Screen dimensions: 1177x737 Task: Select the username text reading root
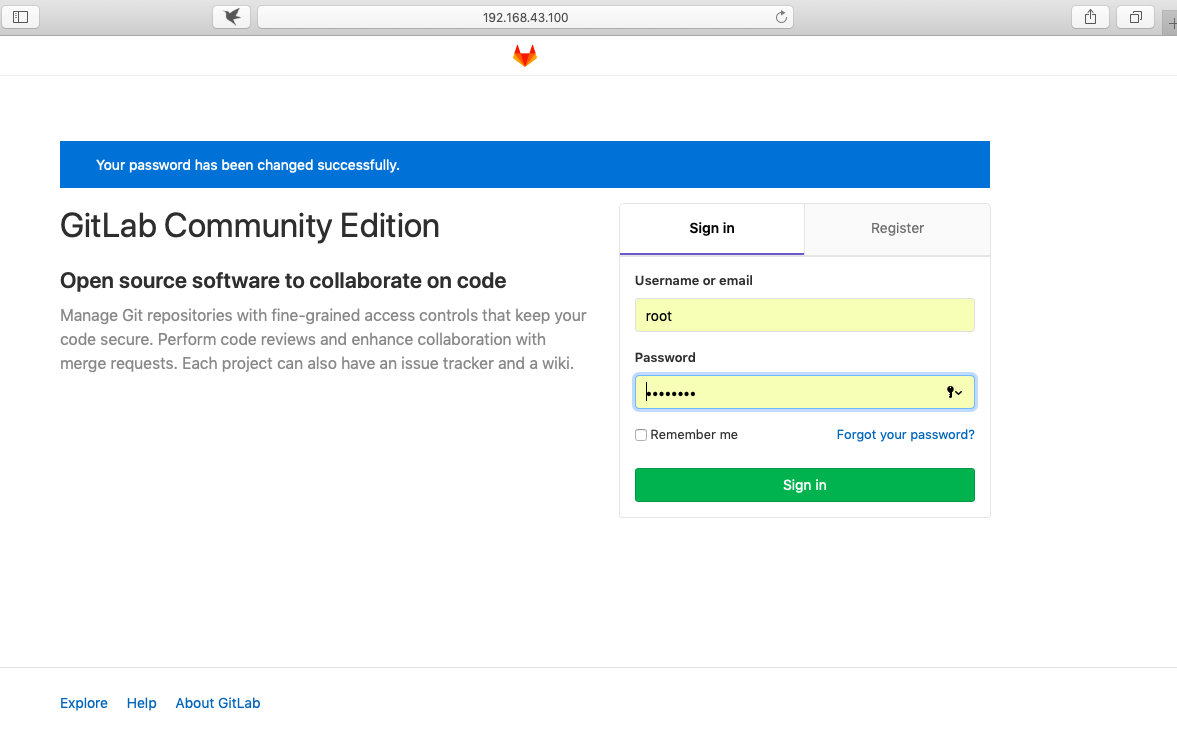[x=659, y=315]
